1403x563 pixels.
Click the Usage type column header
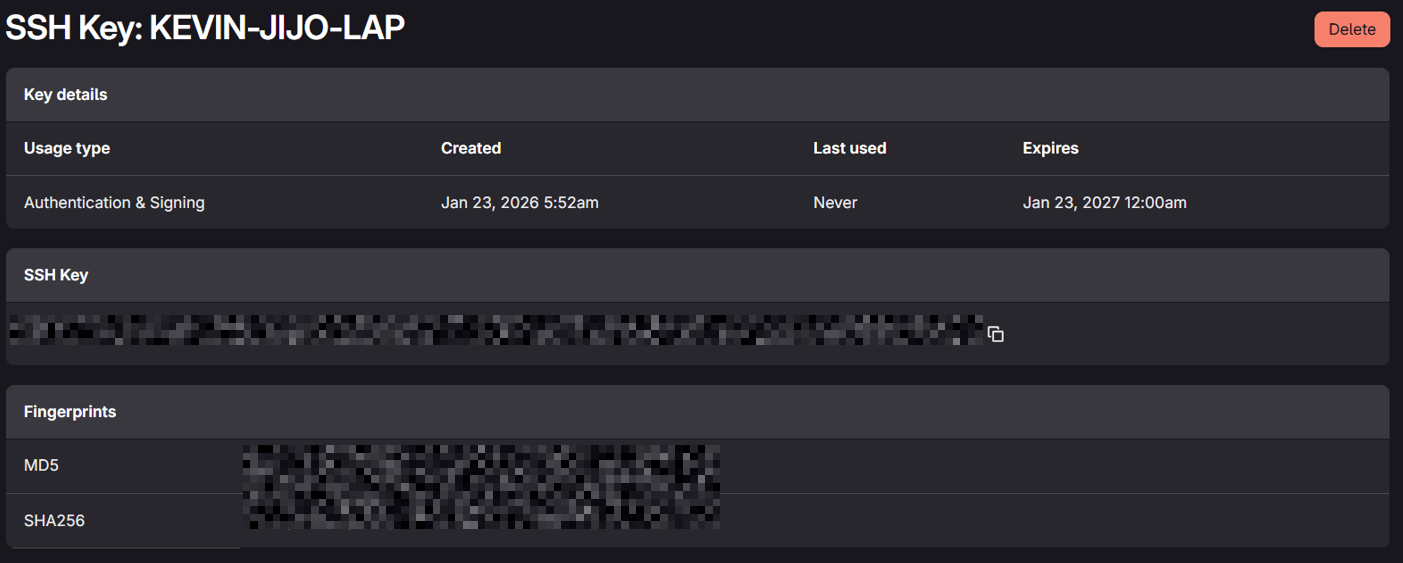pyautogui.click(x=67, y=148)
